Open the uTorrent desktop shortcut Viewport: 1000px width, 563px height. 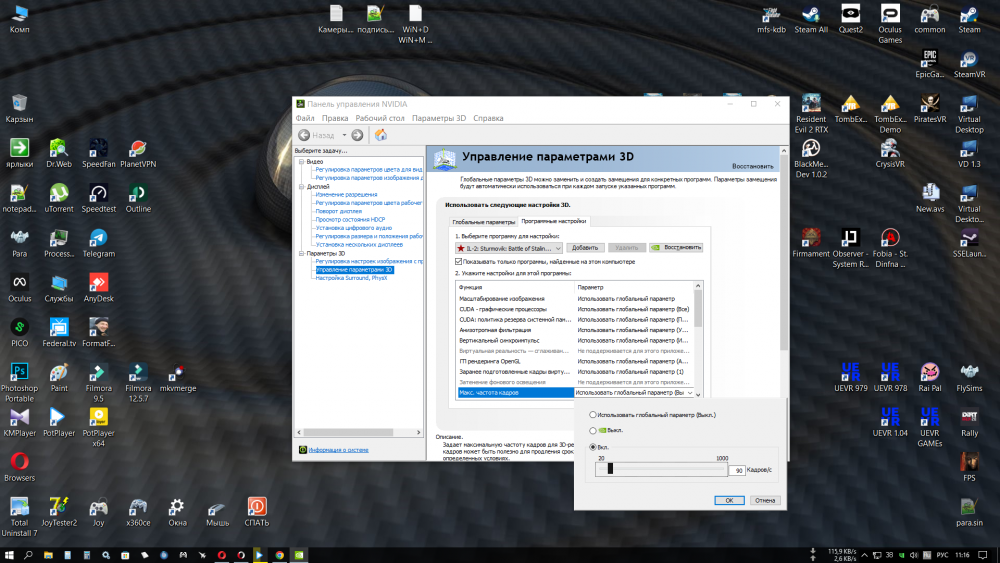pyautogui.click(x=59, y=193)
